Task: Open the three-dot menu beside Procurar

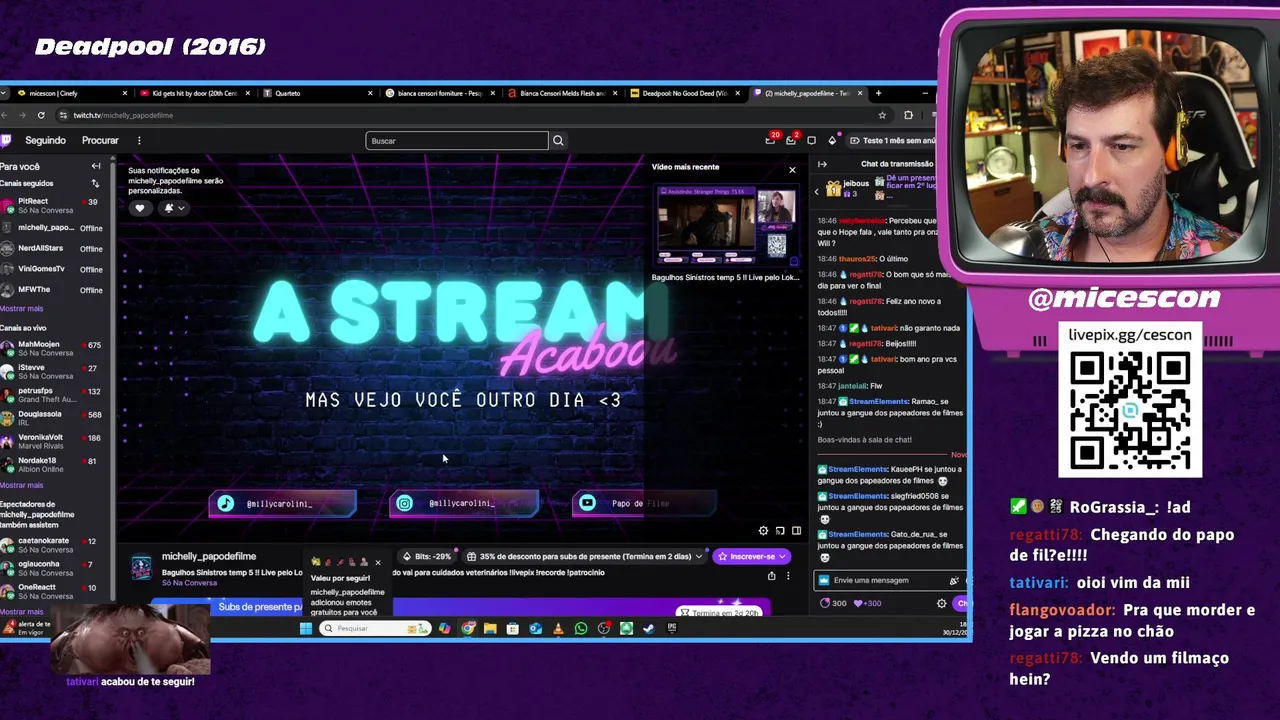Action: 139,141
